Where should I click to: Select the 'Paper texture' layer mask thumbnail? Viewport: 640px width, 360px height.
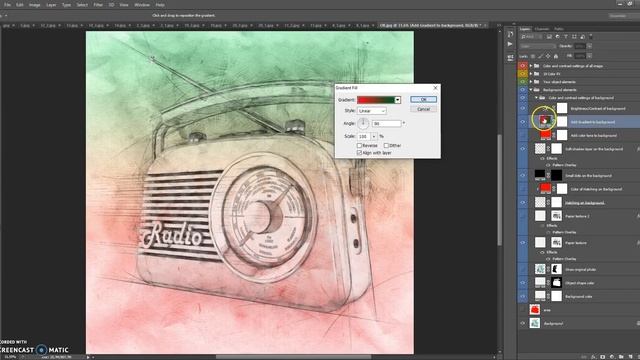[x=556, y=242]
